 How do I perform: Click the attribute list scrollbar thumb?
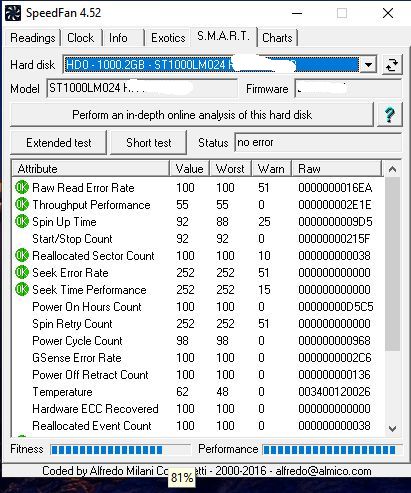392,264
